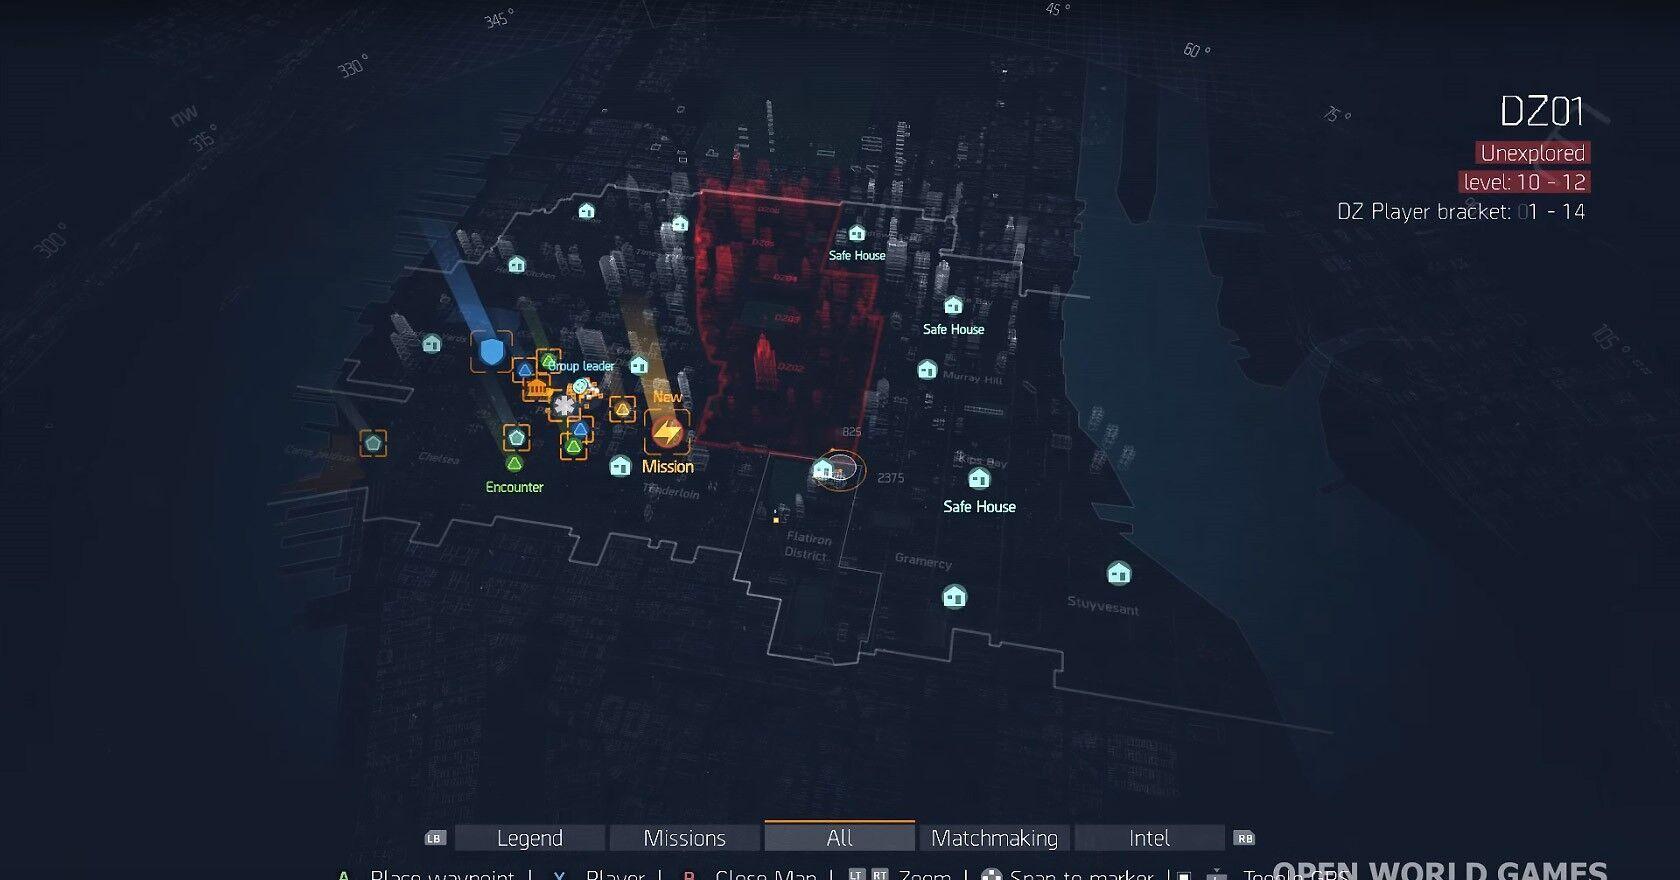Screen dimensions: 1680x880
Task: Click the orange Mission label
Action: [x=668, y=467]
